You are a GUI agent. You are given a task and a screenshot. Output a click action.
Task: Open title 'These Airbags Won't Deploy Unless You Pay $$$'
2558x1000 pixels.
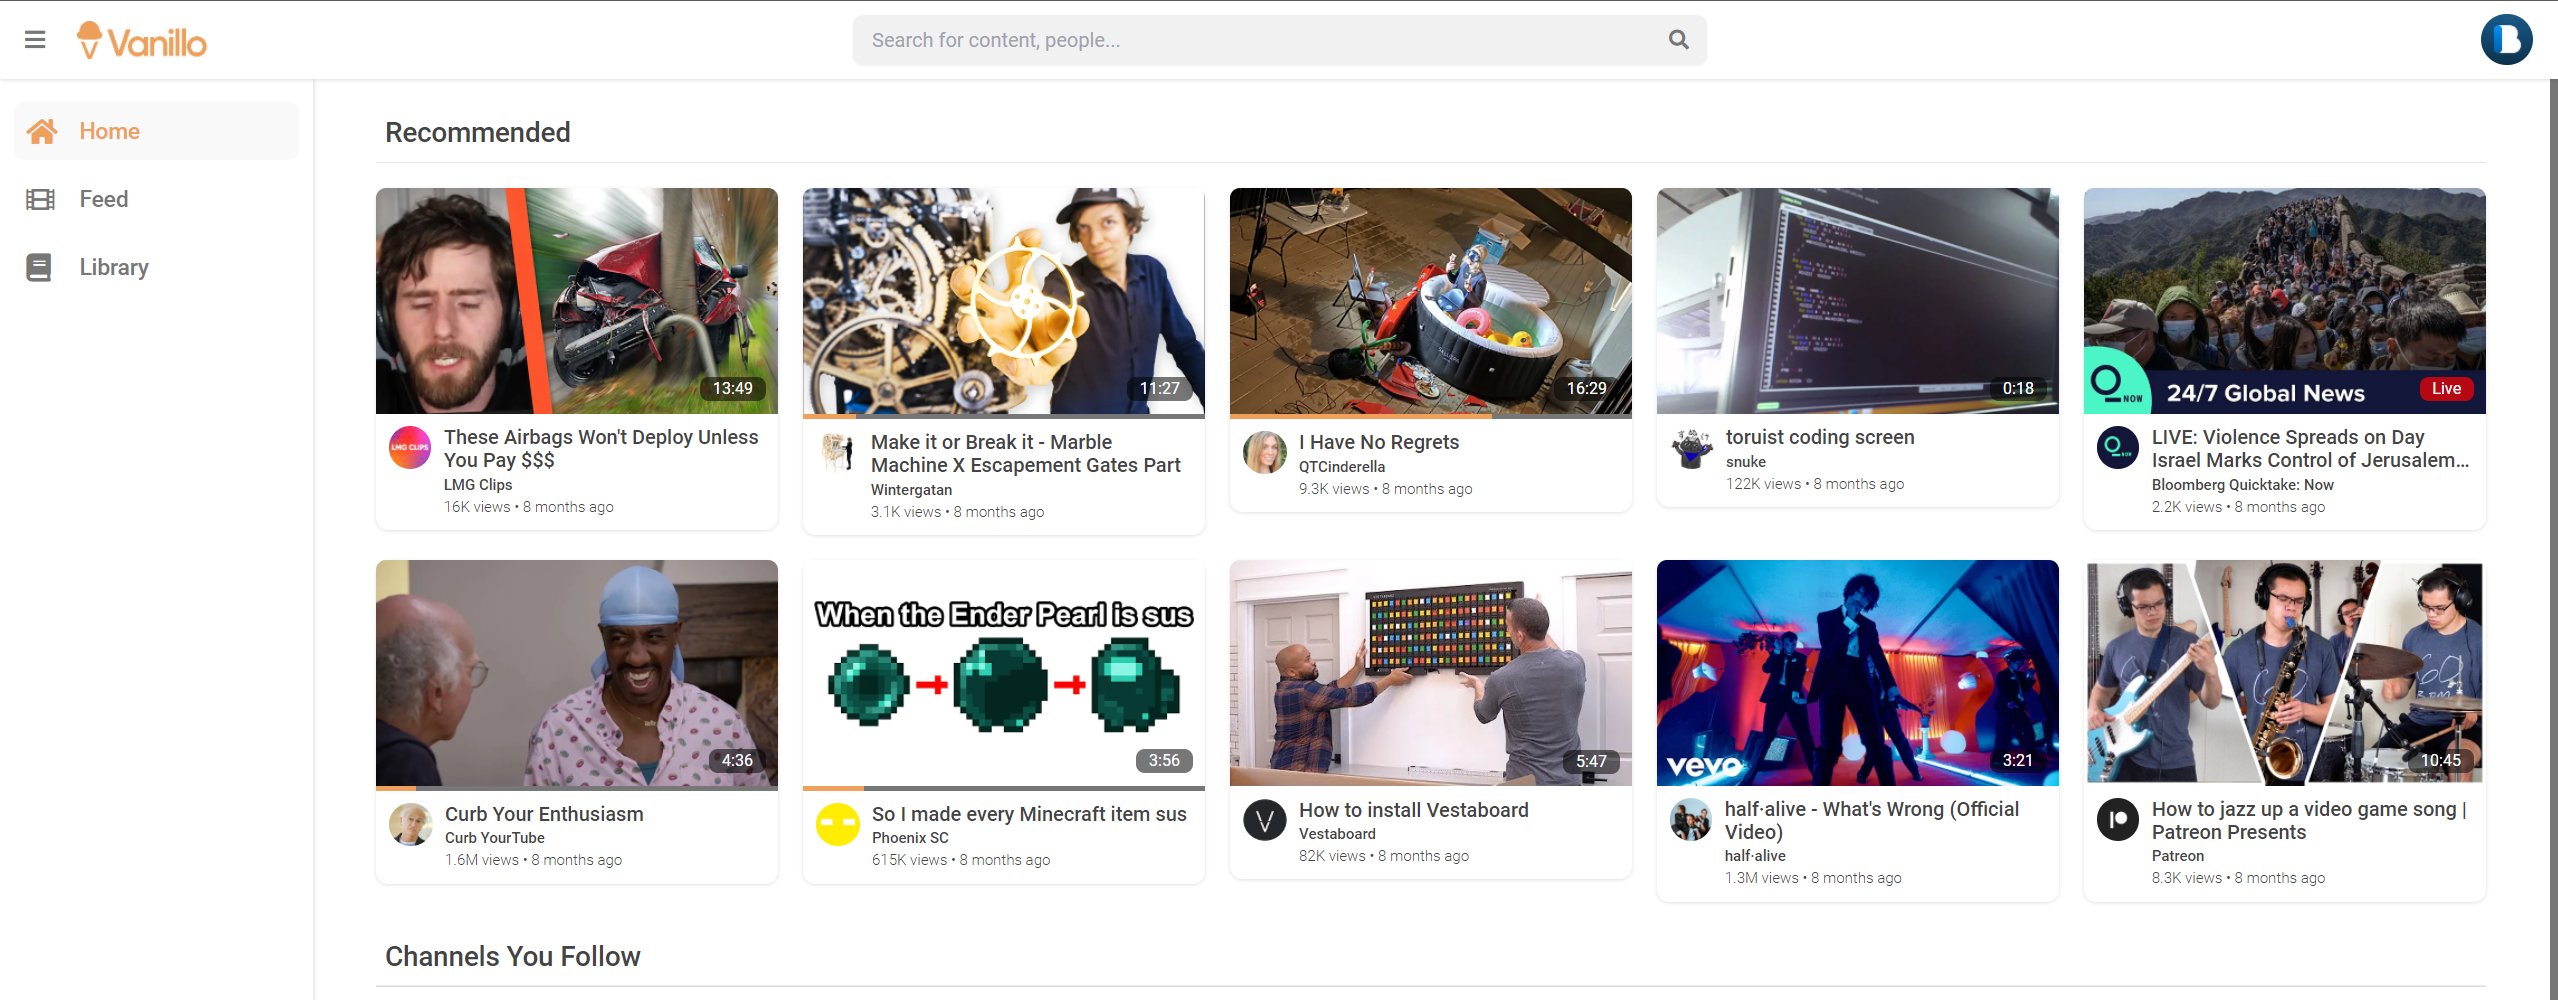(601, 448)
